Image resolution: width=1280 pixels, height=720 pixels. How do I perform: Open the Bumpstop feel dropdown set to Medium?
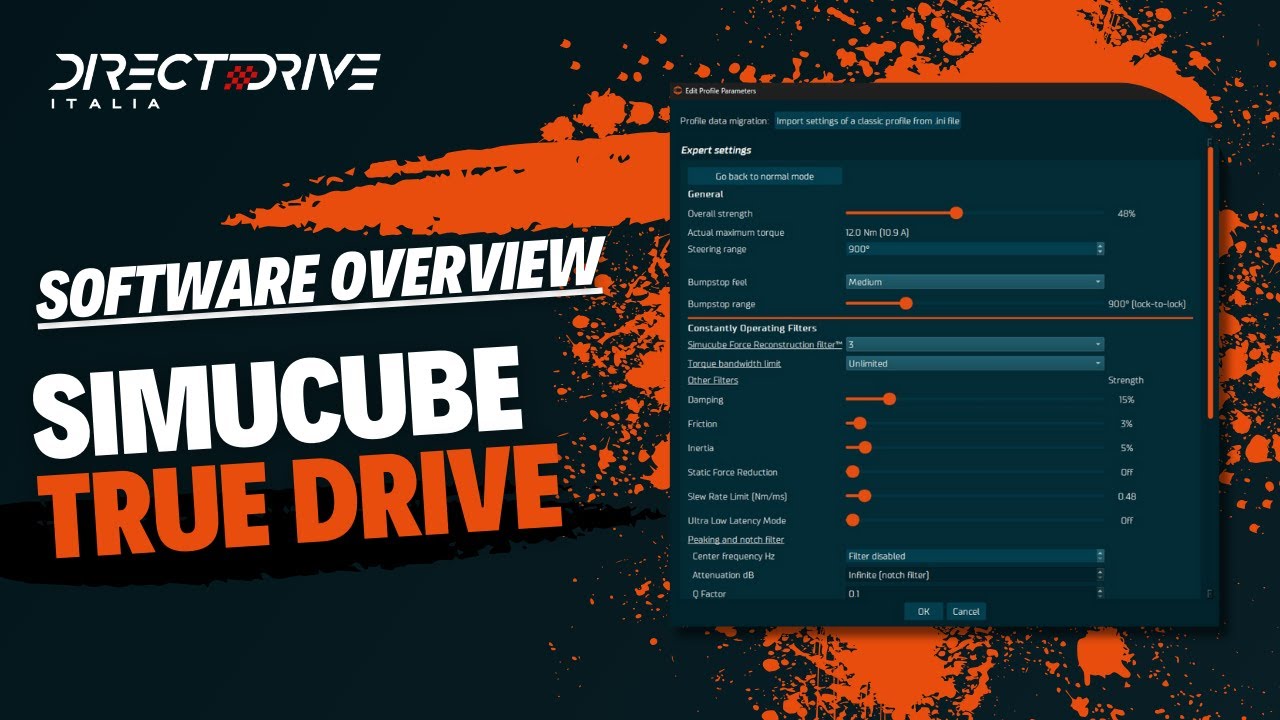tap(975, 282)
